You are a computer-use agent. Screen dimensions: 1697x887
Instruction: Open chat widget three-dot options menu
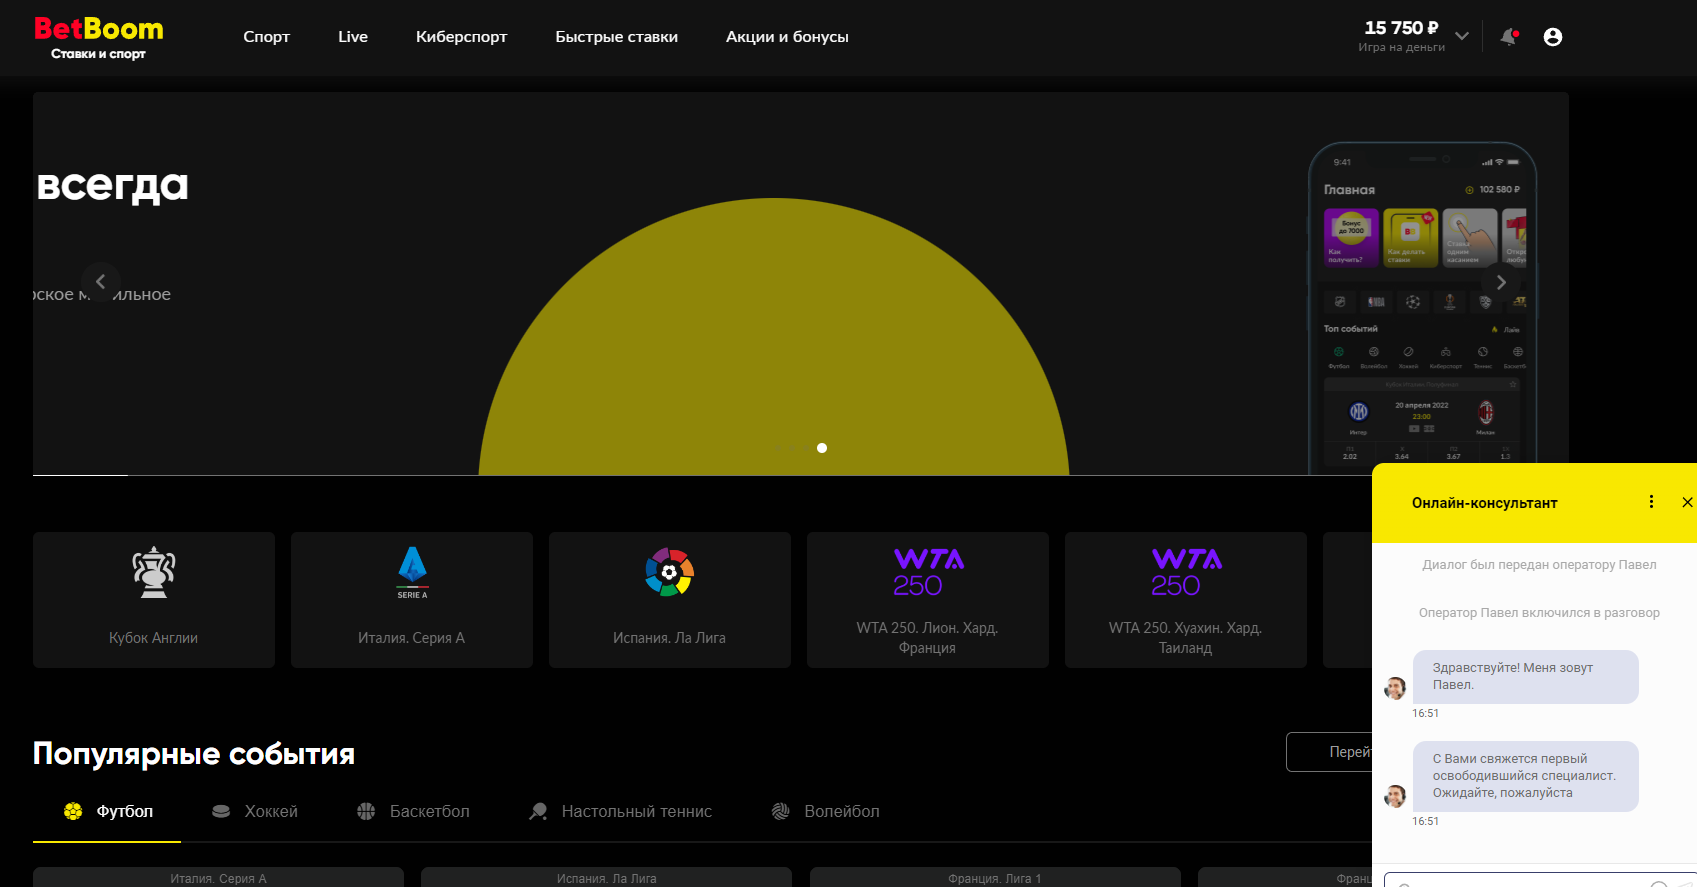click(1651, 502)
